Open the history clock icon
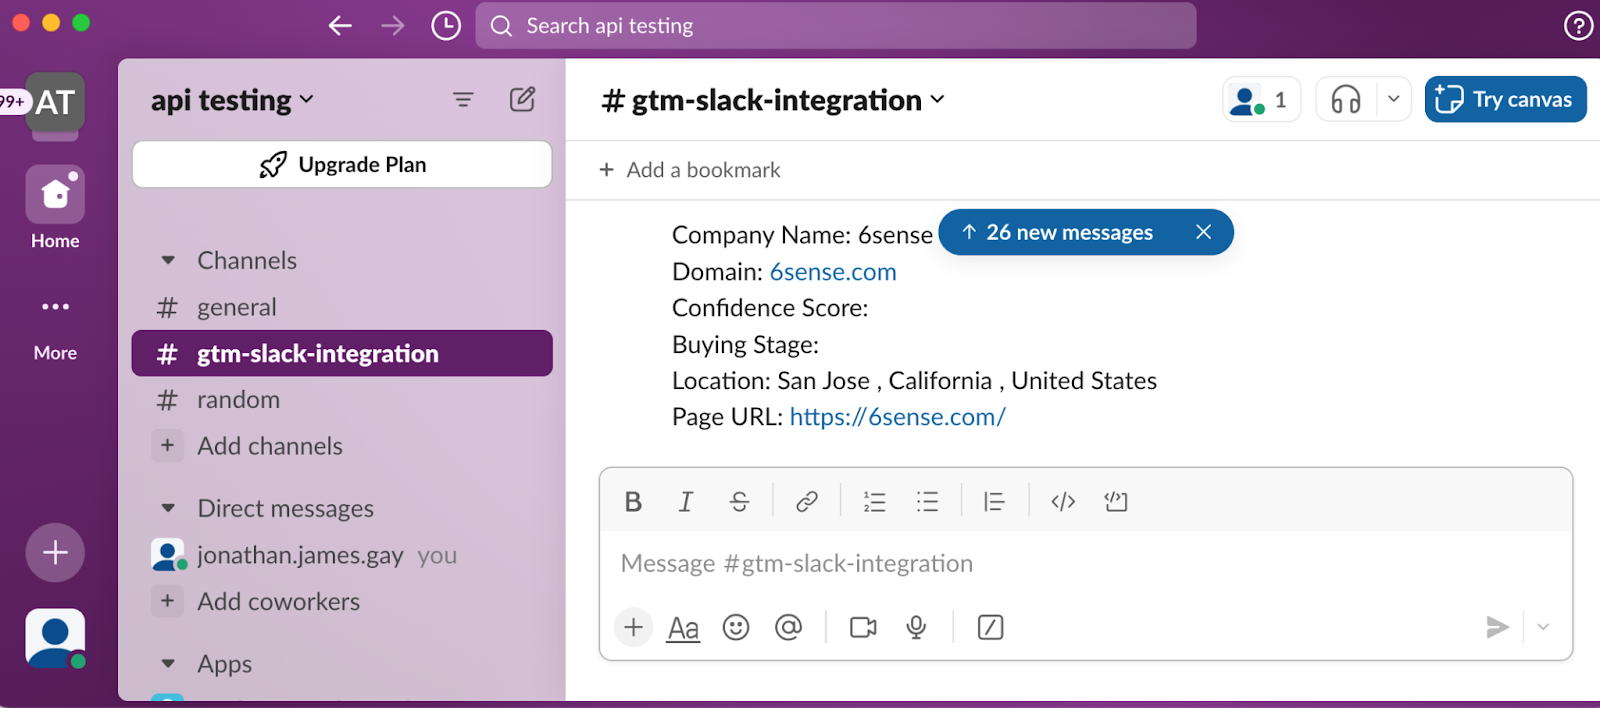 [x=446, y=26]
